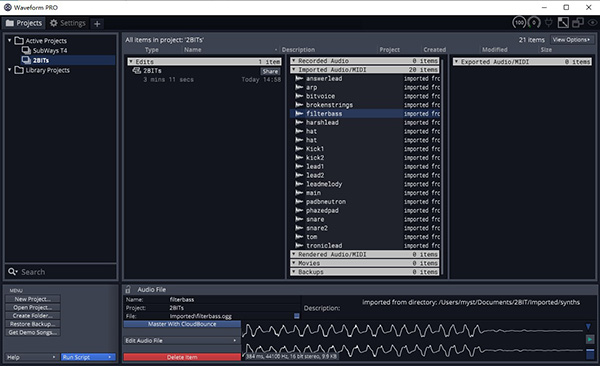Click the Restore Backup button
Viewport: 600px width, 366px height.
(33, 324)
